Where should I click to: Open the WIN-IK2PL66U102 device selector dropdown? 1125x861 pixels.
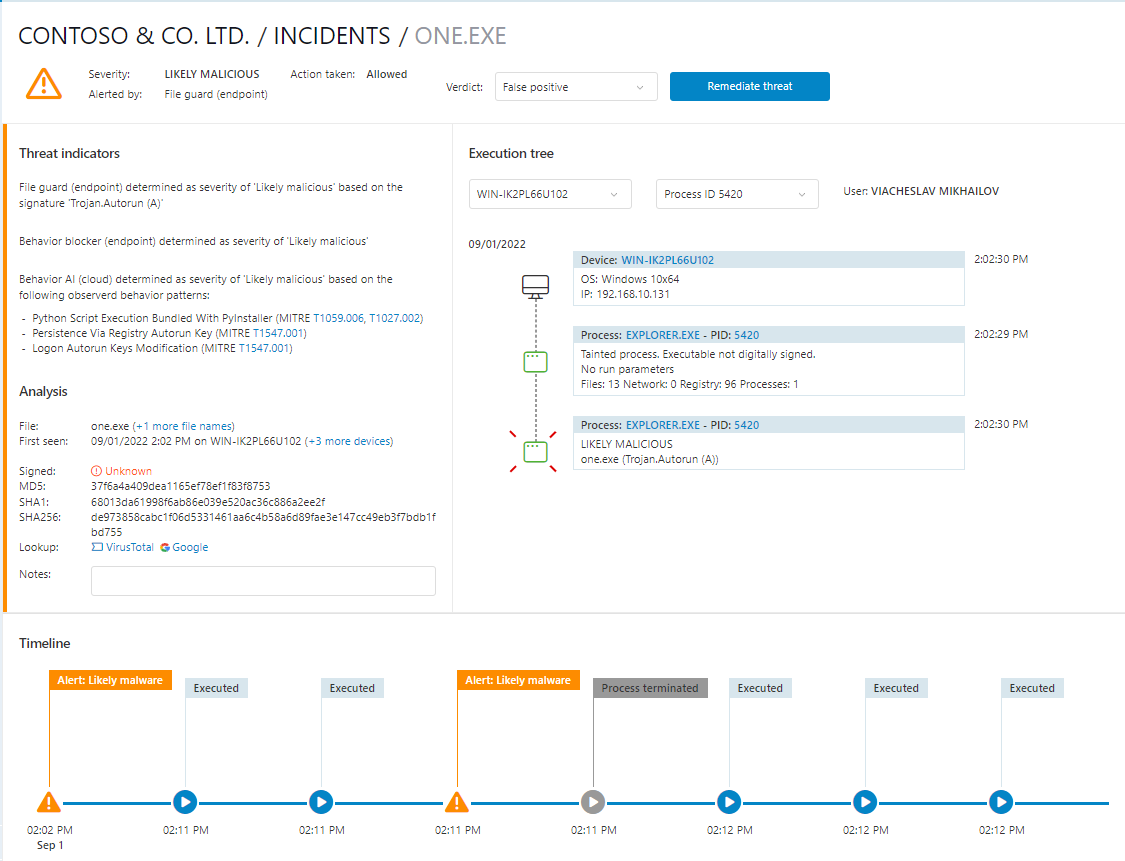coord(550,194)
